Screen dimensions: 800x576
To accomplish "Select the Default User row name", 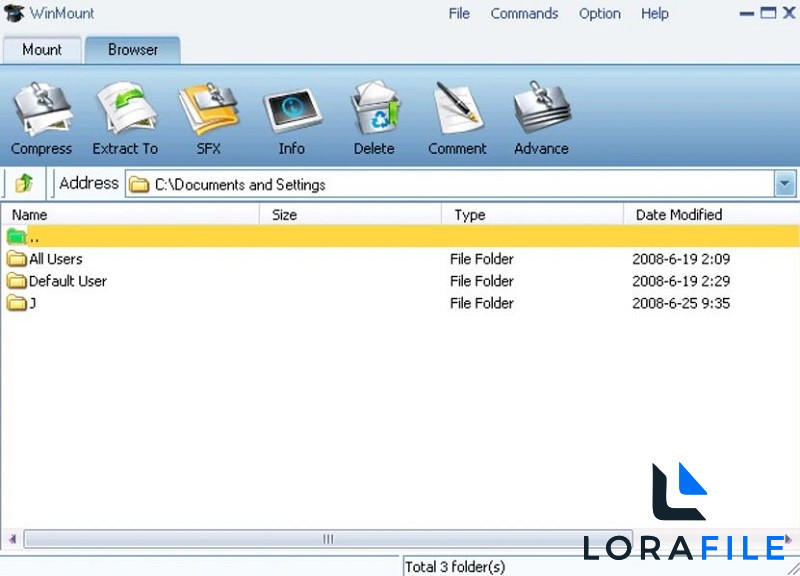I will coord(68,281).
